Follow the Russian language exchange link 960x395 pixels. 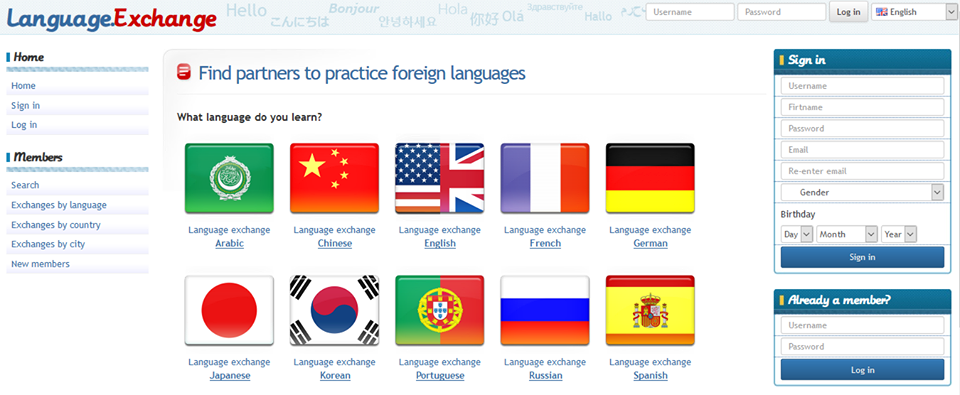click(546, 375)
